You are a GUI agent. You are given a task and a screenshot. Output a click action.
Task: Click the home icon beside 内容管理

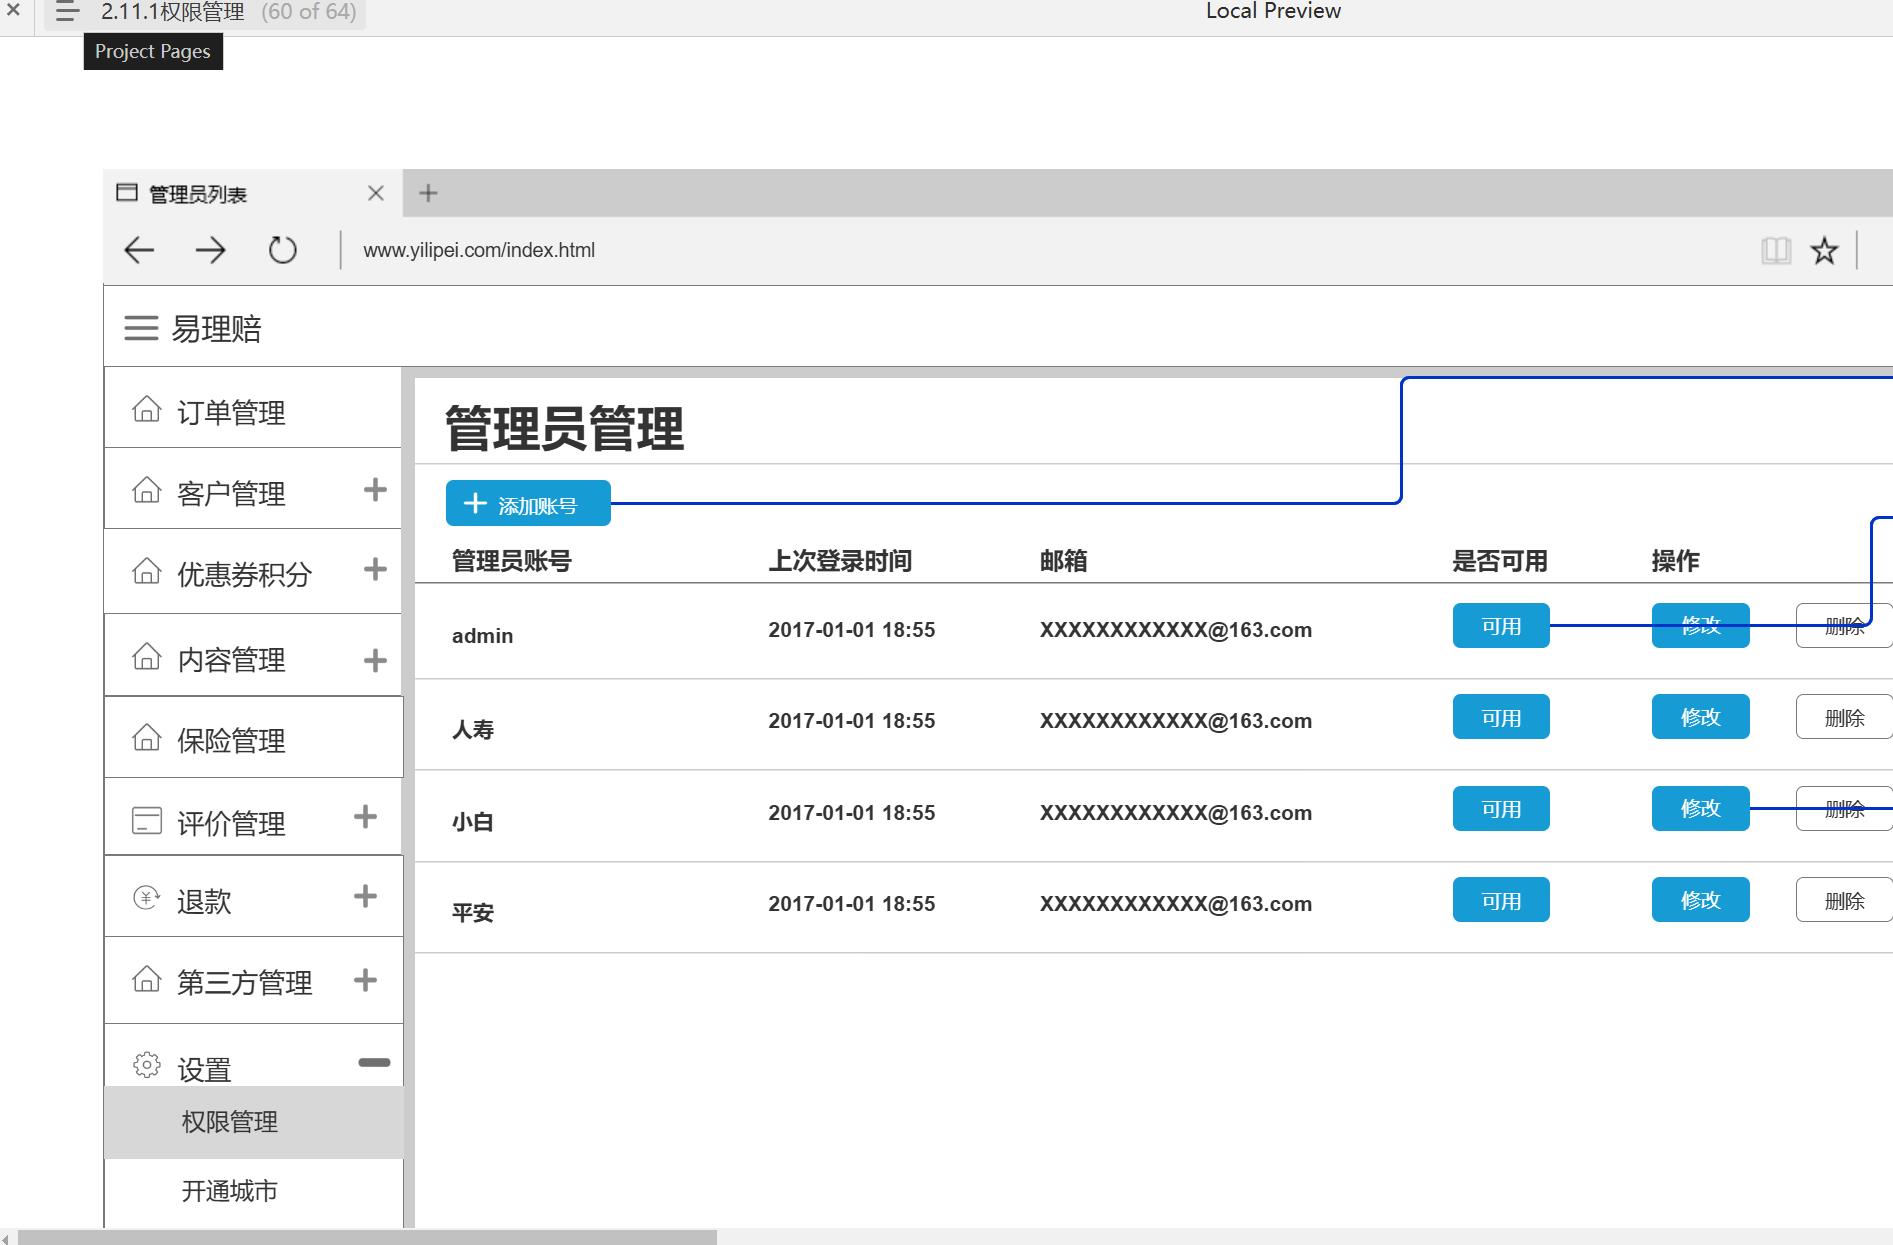(146, 656)
